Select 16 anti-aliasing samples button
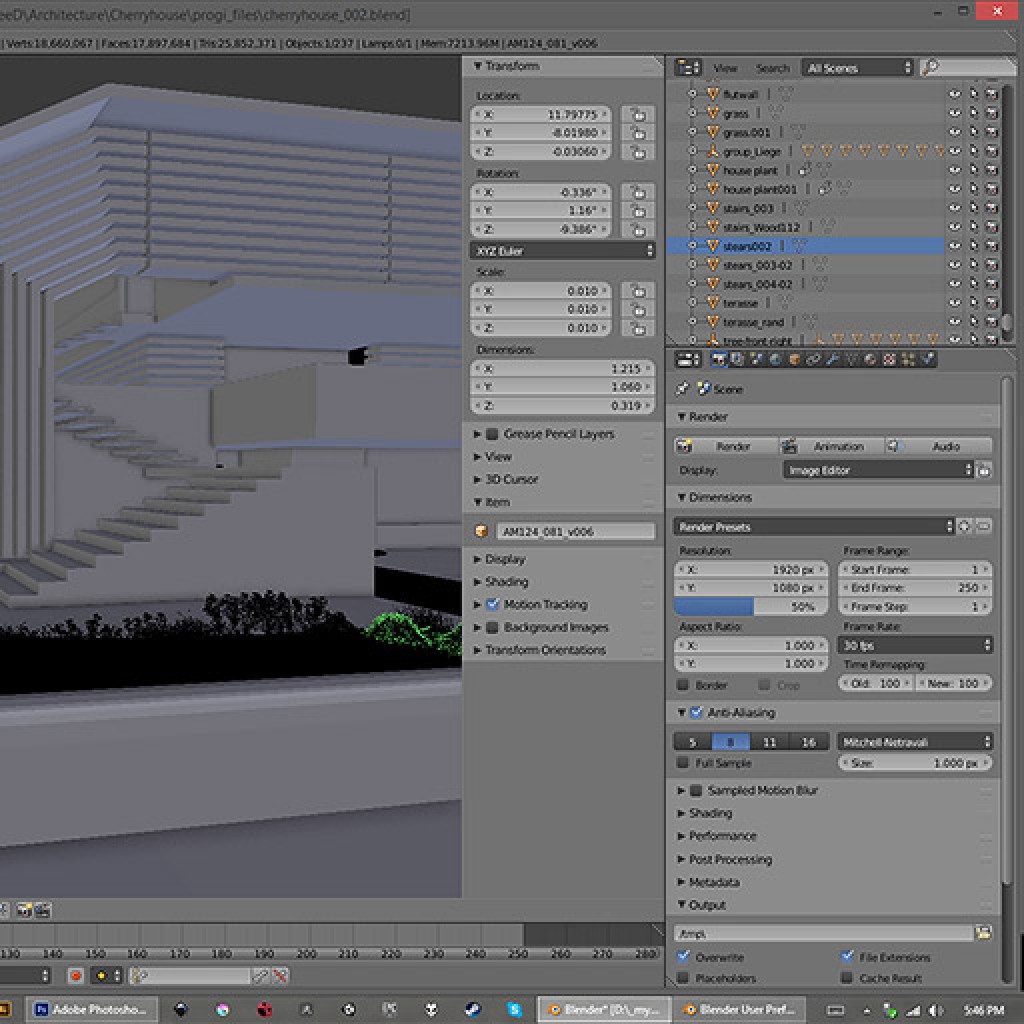 [808, 742]
